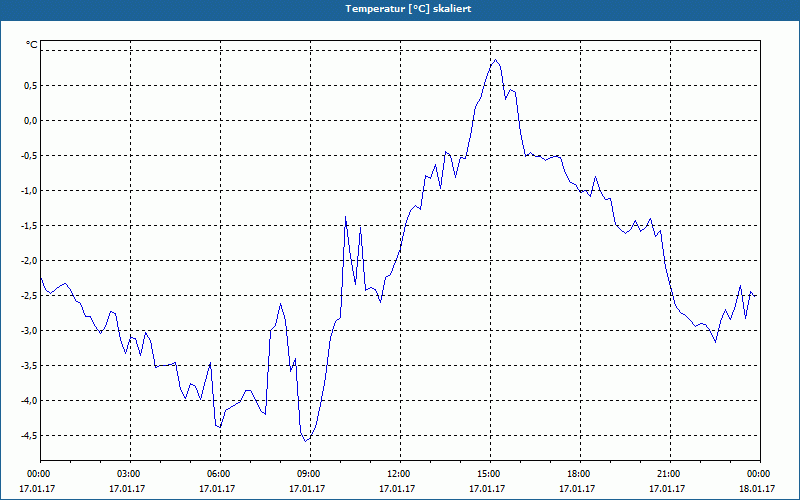Click the 17.01.17 date under 18:00
800x500 pixels.
578,489
